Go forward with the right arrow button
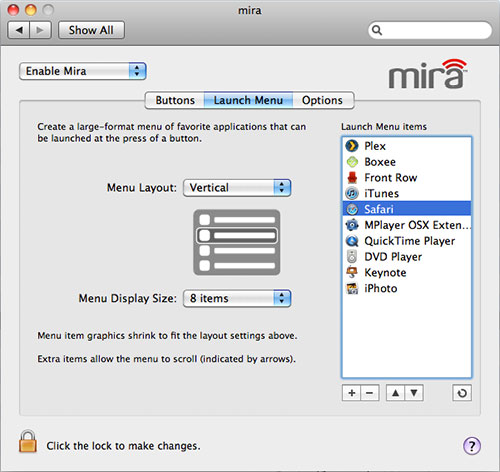500x472 pixels. [x=40, y=30]
